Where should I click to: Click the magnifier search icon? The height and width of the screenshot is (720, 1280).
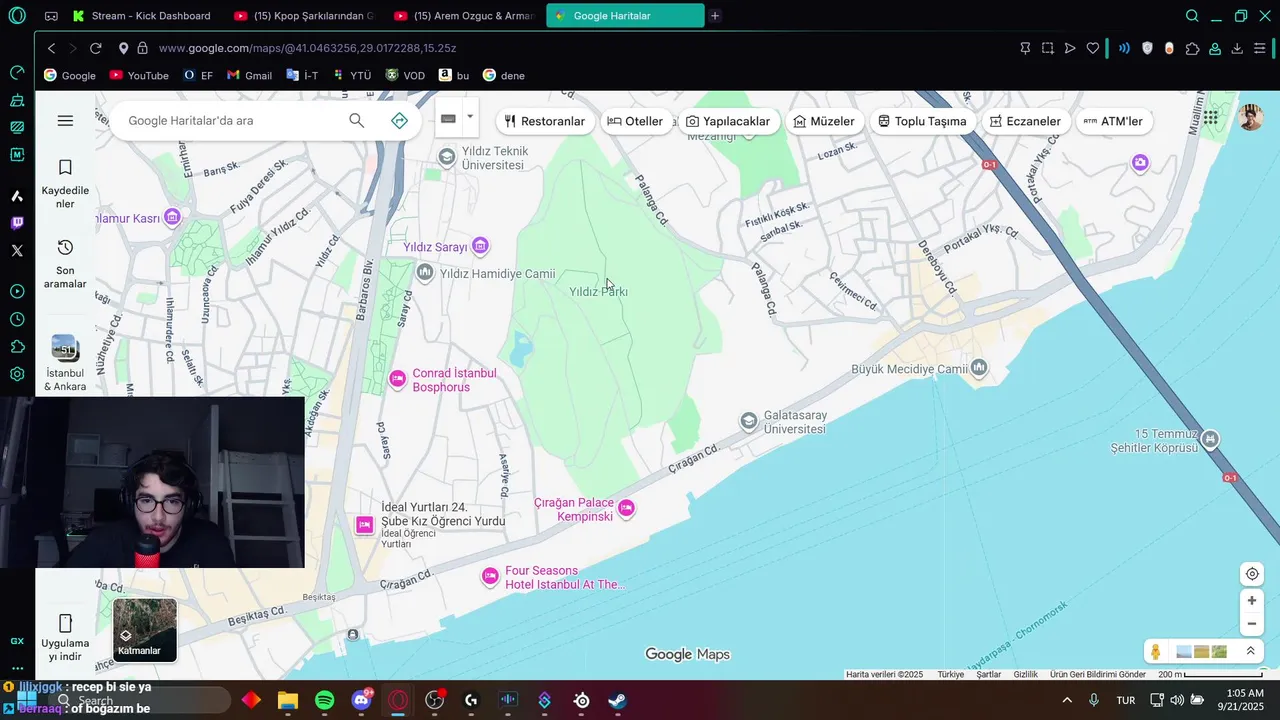356,121
